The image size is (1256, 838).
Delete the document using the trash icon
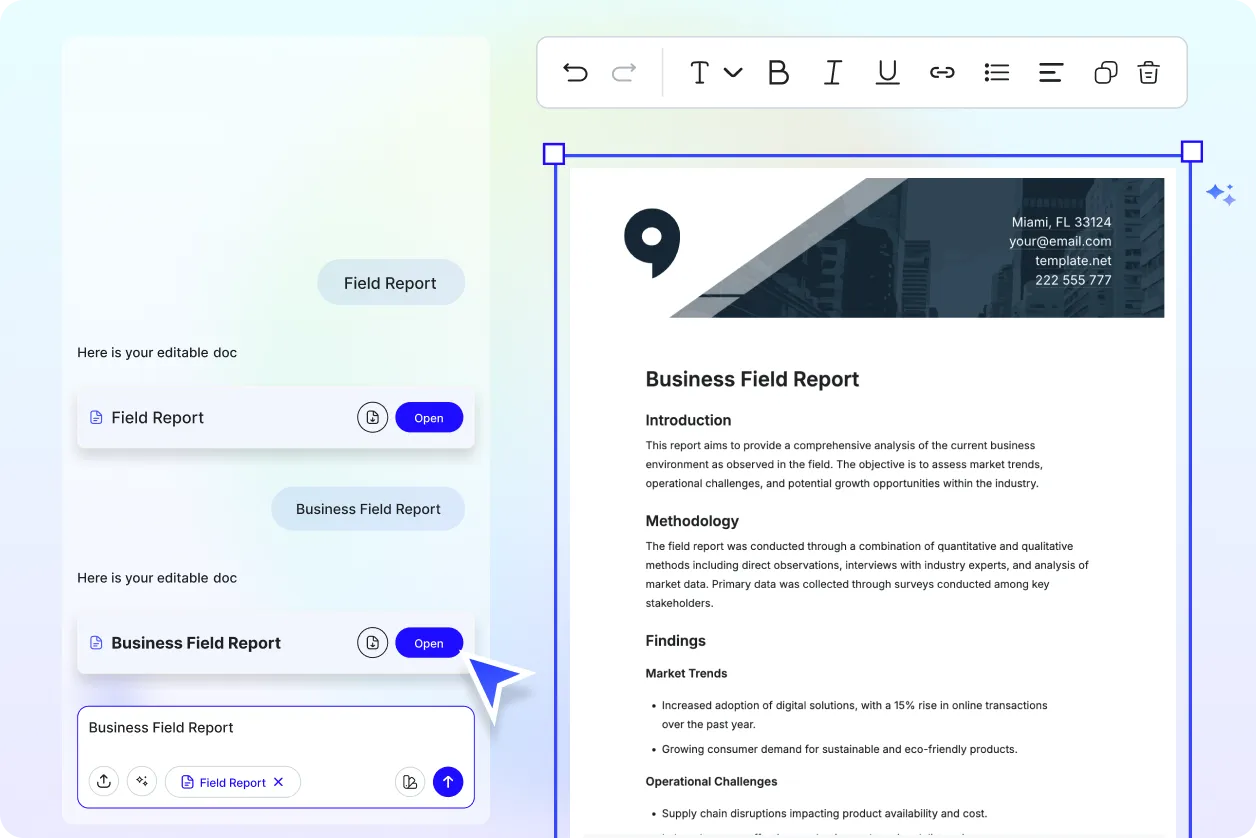[1148, 72]
